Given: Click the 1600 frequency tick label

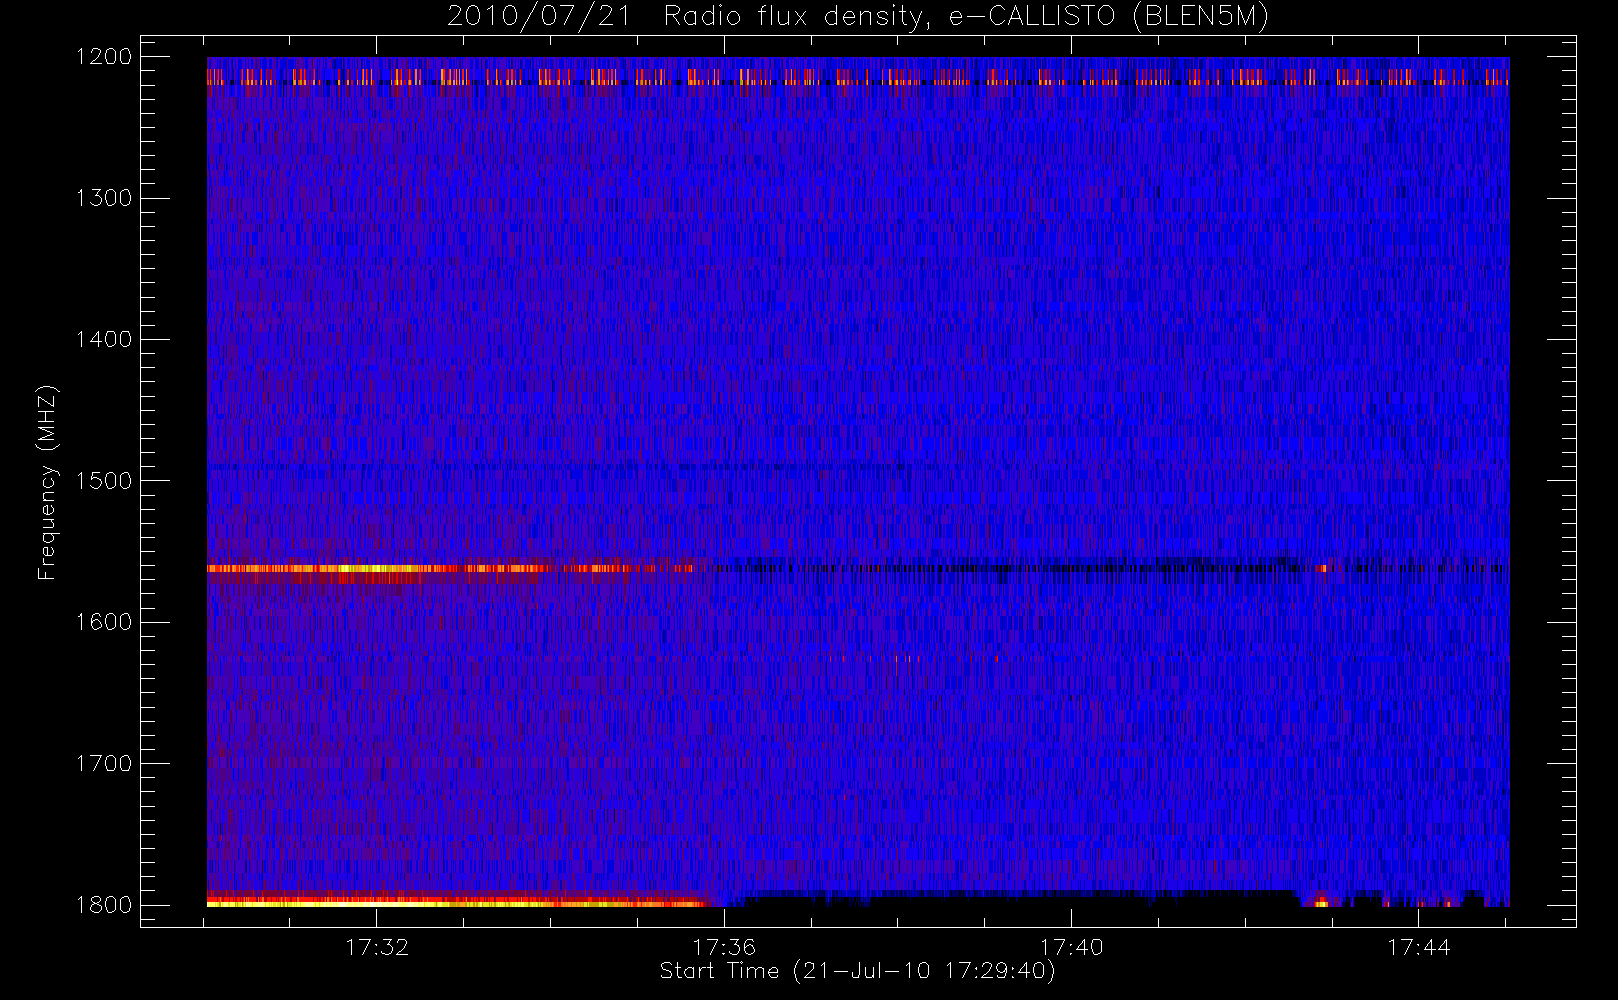Looking at the screenshot, I should tap(105, 622).
